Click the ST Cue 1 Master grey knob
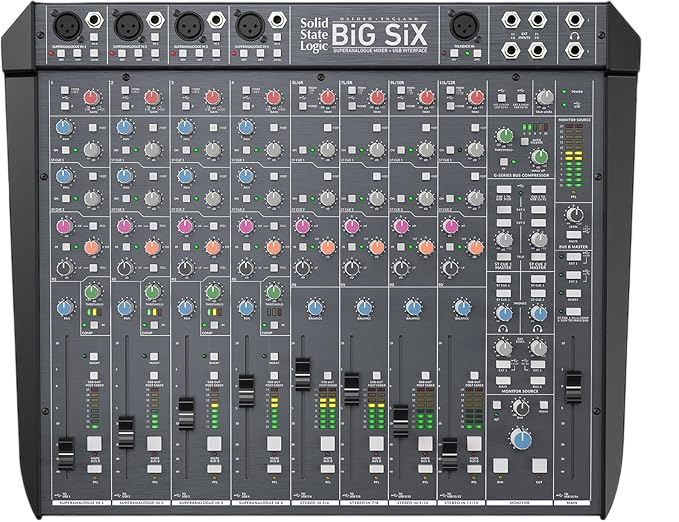 (504, 239)
